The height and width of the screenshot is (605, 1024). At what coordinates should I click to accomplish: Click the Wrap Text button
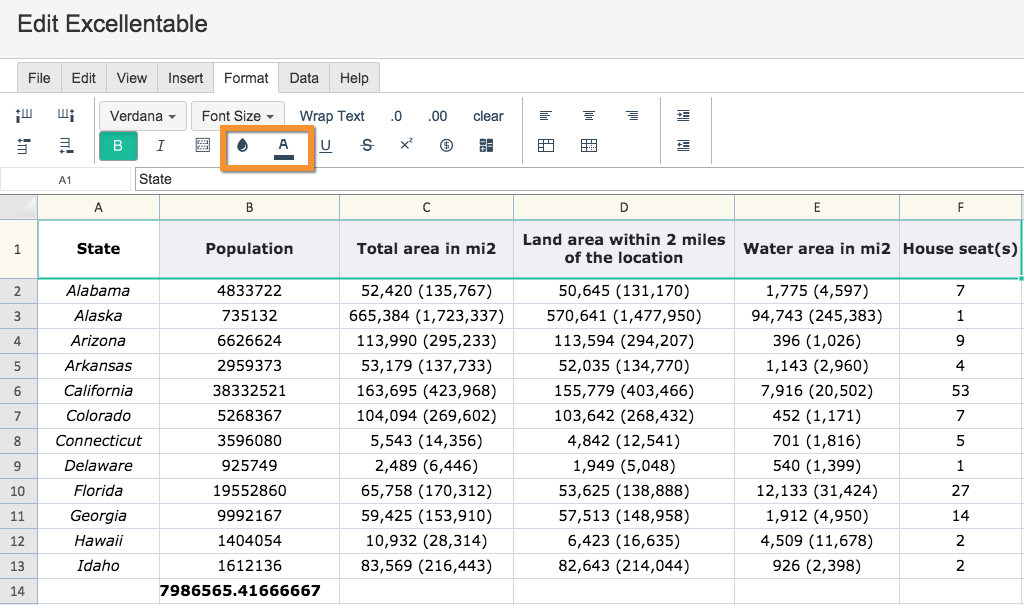click(332, 116)
